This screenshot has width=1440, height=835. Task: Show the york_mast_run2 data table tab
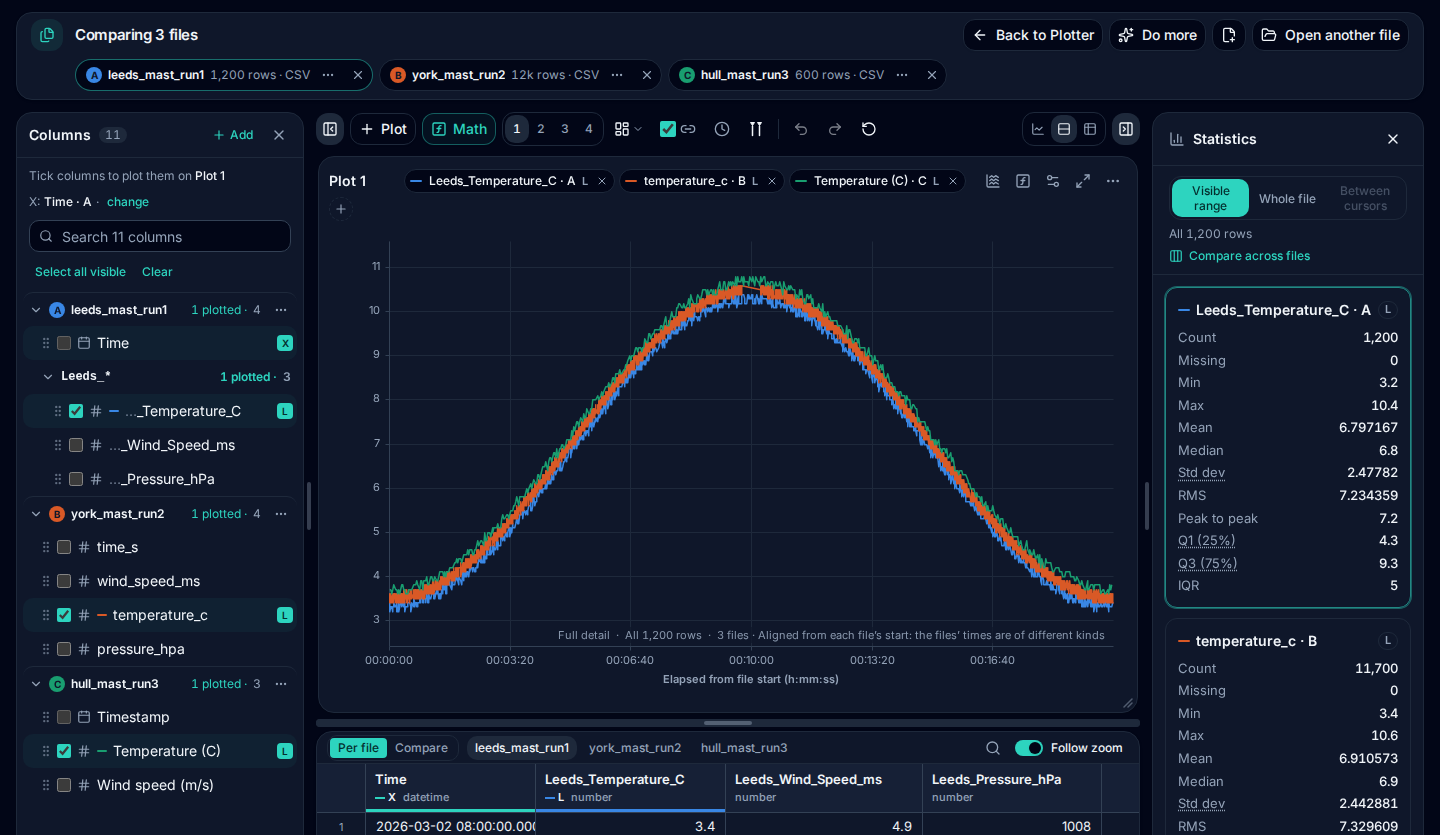point(635,748)
